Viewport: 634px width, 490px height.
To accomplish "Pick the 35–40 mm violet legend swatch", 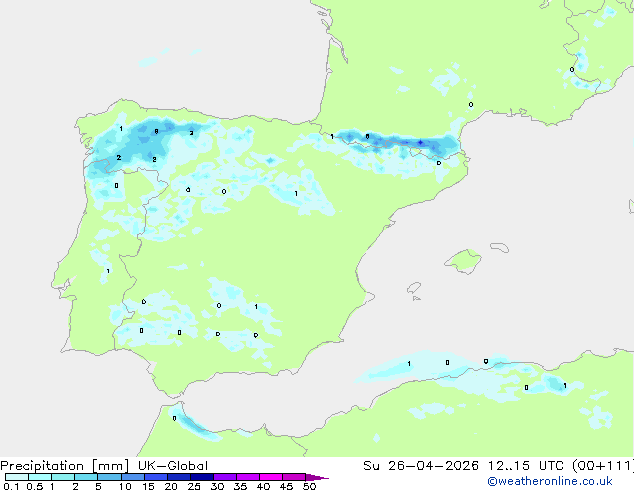I will [x=247, y=477].
